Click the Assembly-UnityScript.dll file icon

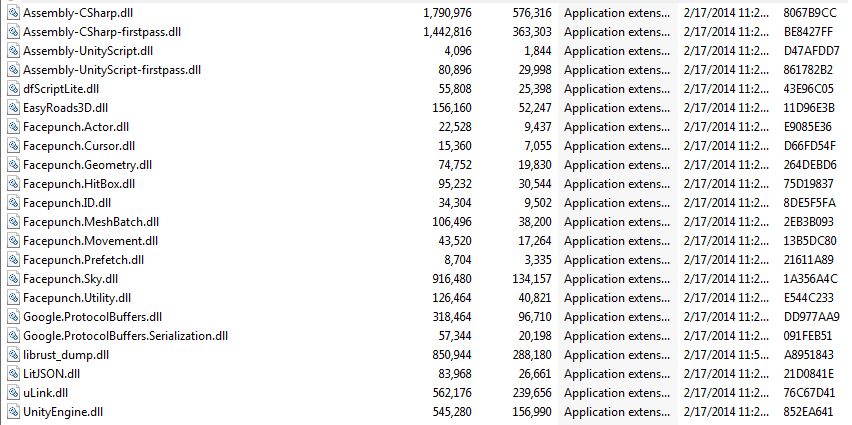[x=13, y=51]
